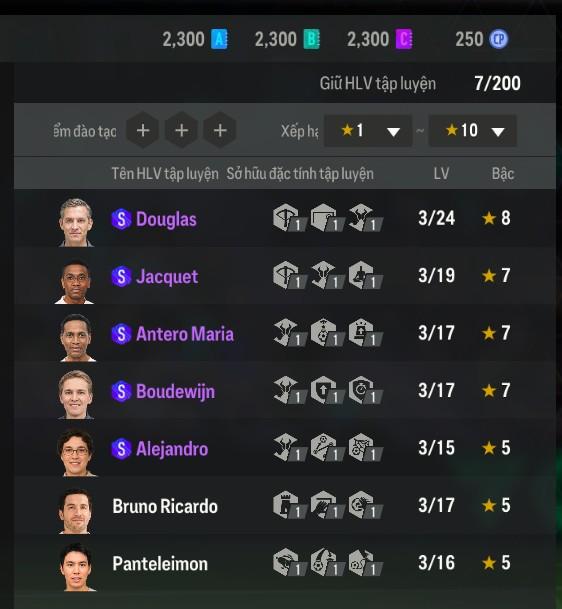
Task: Select Bruno Ricardo's first trait icon
Action: [289, 505]
